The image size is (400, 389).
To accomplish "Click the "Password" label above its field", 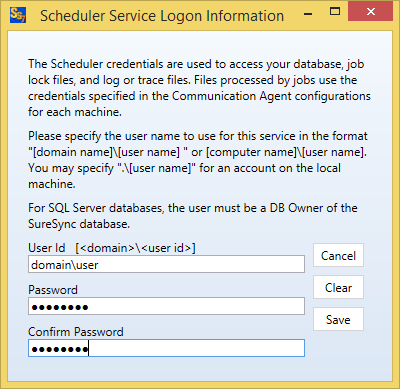I will 53,290.
